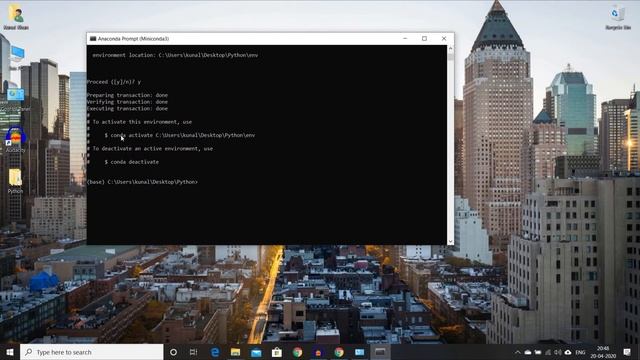This screenshot has width=640, height=360.
Task: Select the Control Panel desktop icon
Action: click(16, 99)
